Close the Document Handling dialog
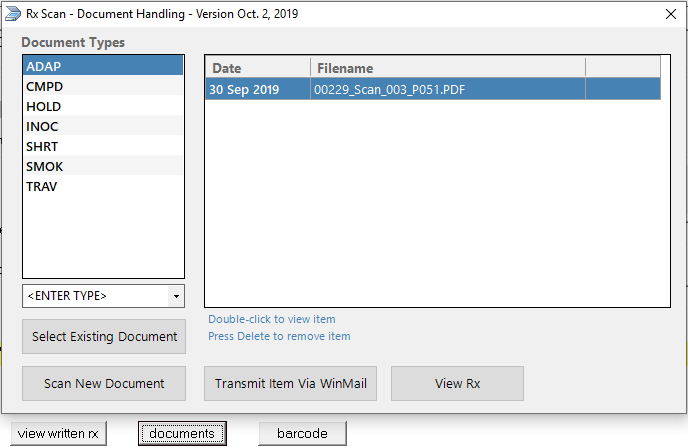 pyautogui.click(x=670, y=15)
